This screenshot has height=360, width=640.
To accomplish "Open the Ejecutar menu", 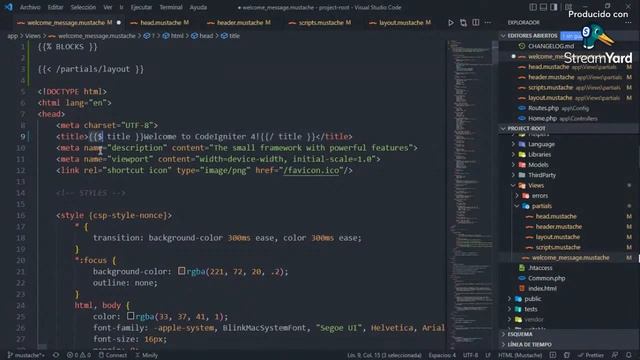I will pyautogui.click(x=141, y=7).
